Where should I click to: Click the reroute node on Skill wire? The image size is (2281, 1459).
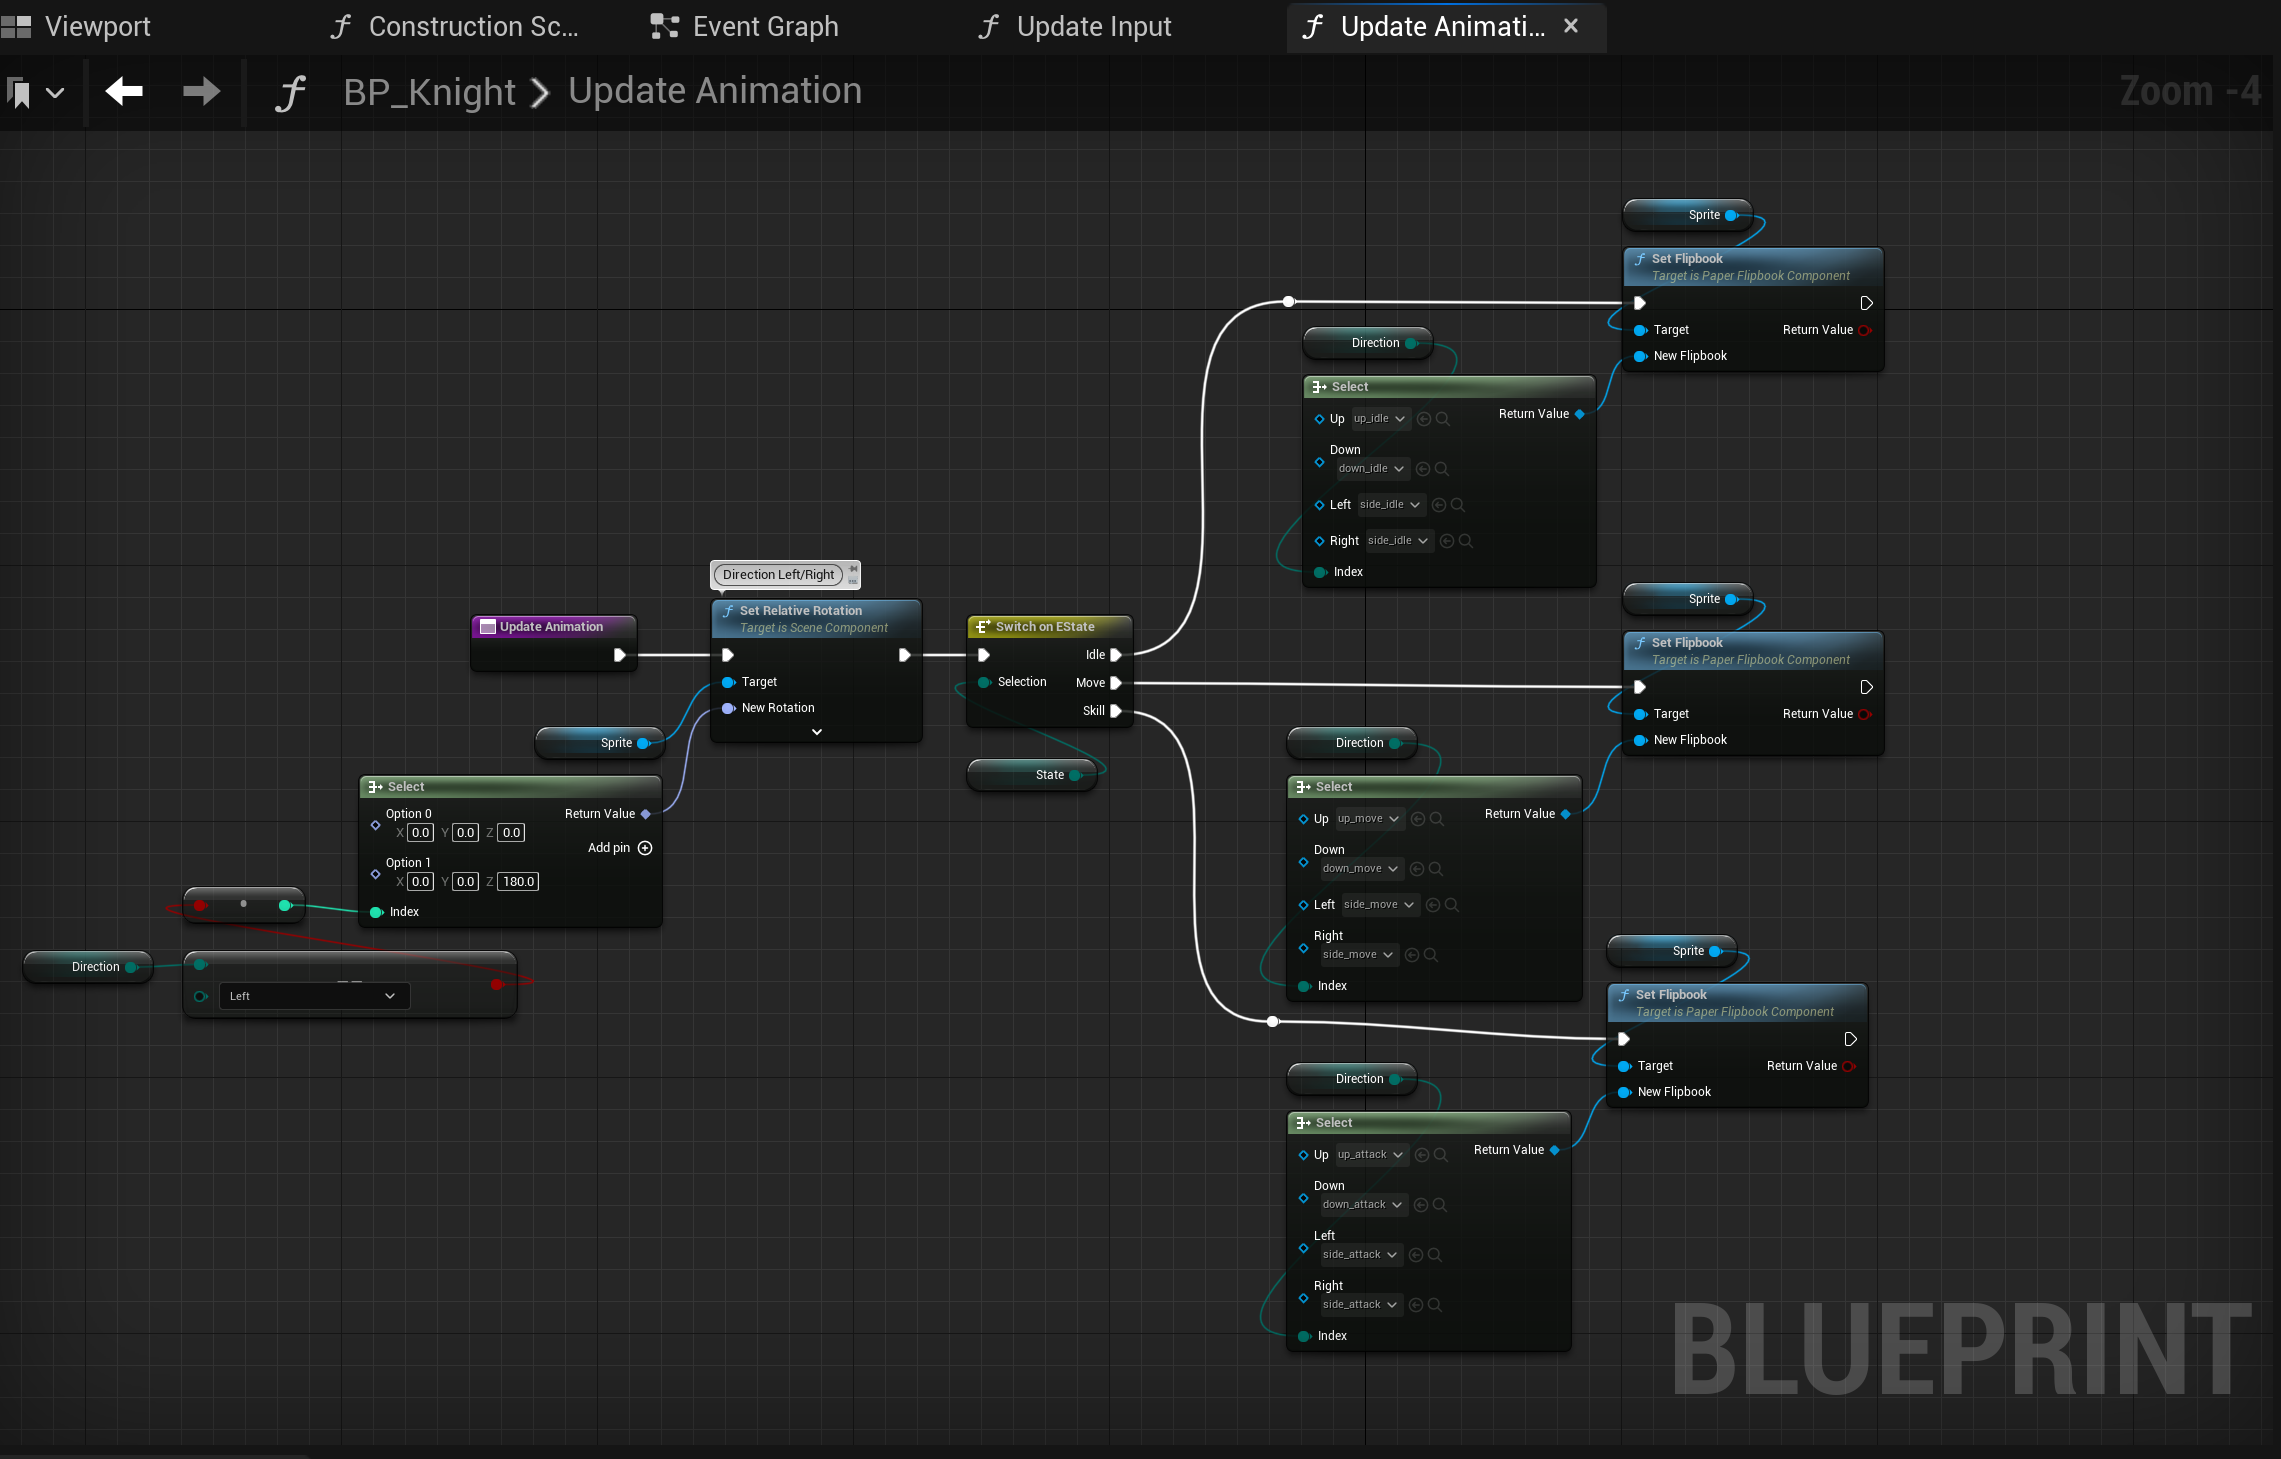pos(1272,1021)
